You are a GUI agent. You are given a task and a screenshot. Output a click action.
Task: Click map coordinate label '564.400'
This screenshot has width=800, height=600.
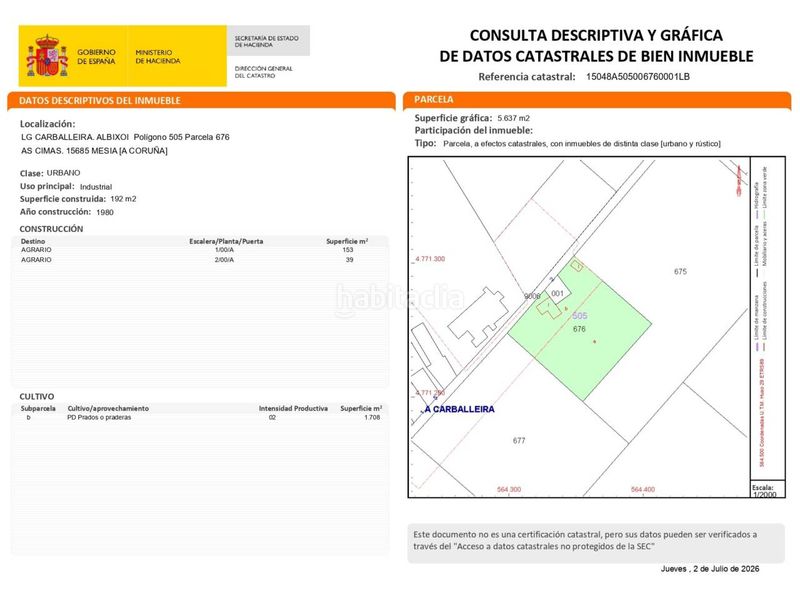(x=642, y=489)
